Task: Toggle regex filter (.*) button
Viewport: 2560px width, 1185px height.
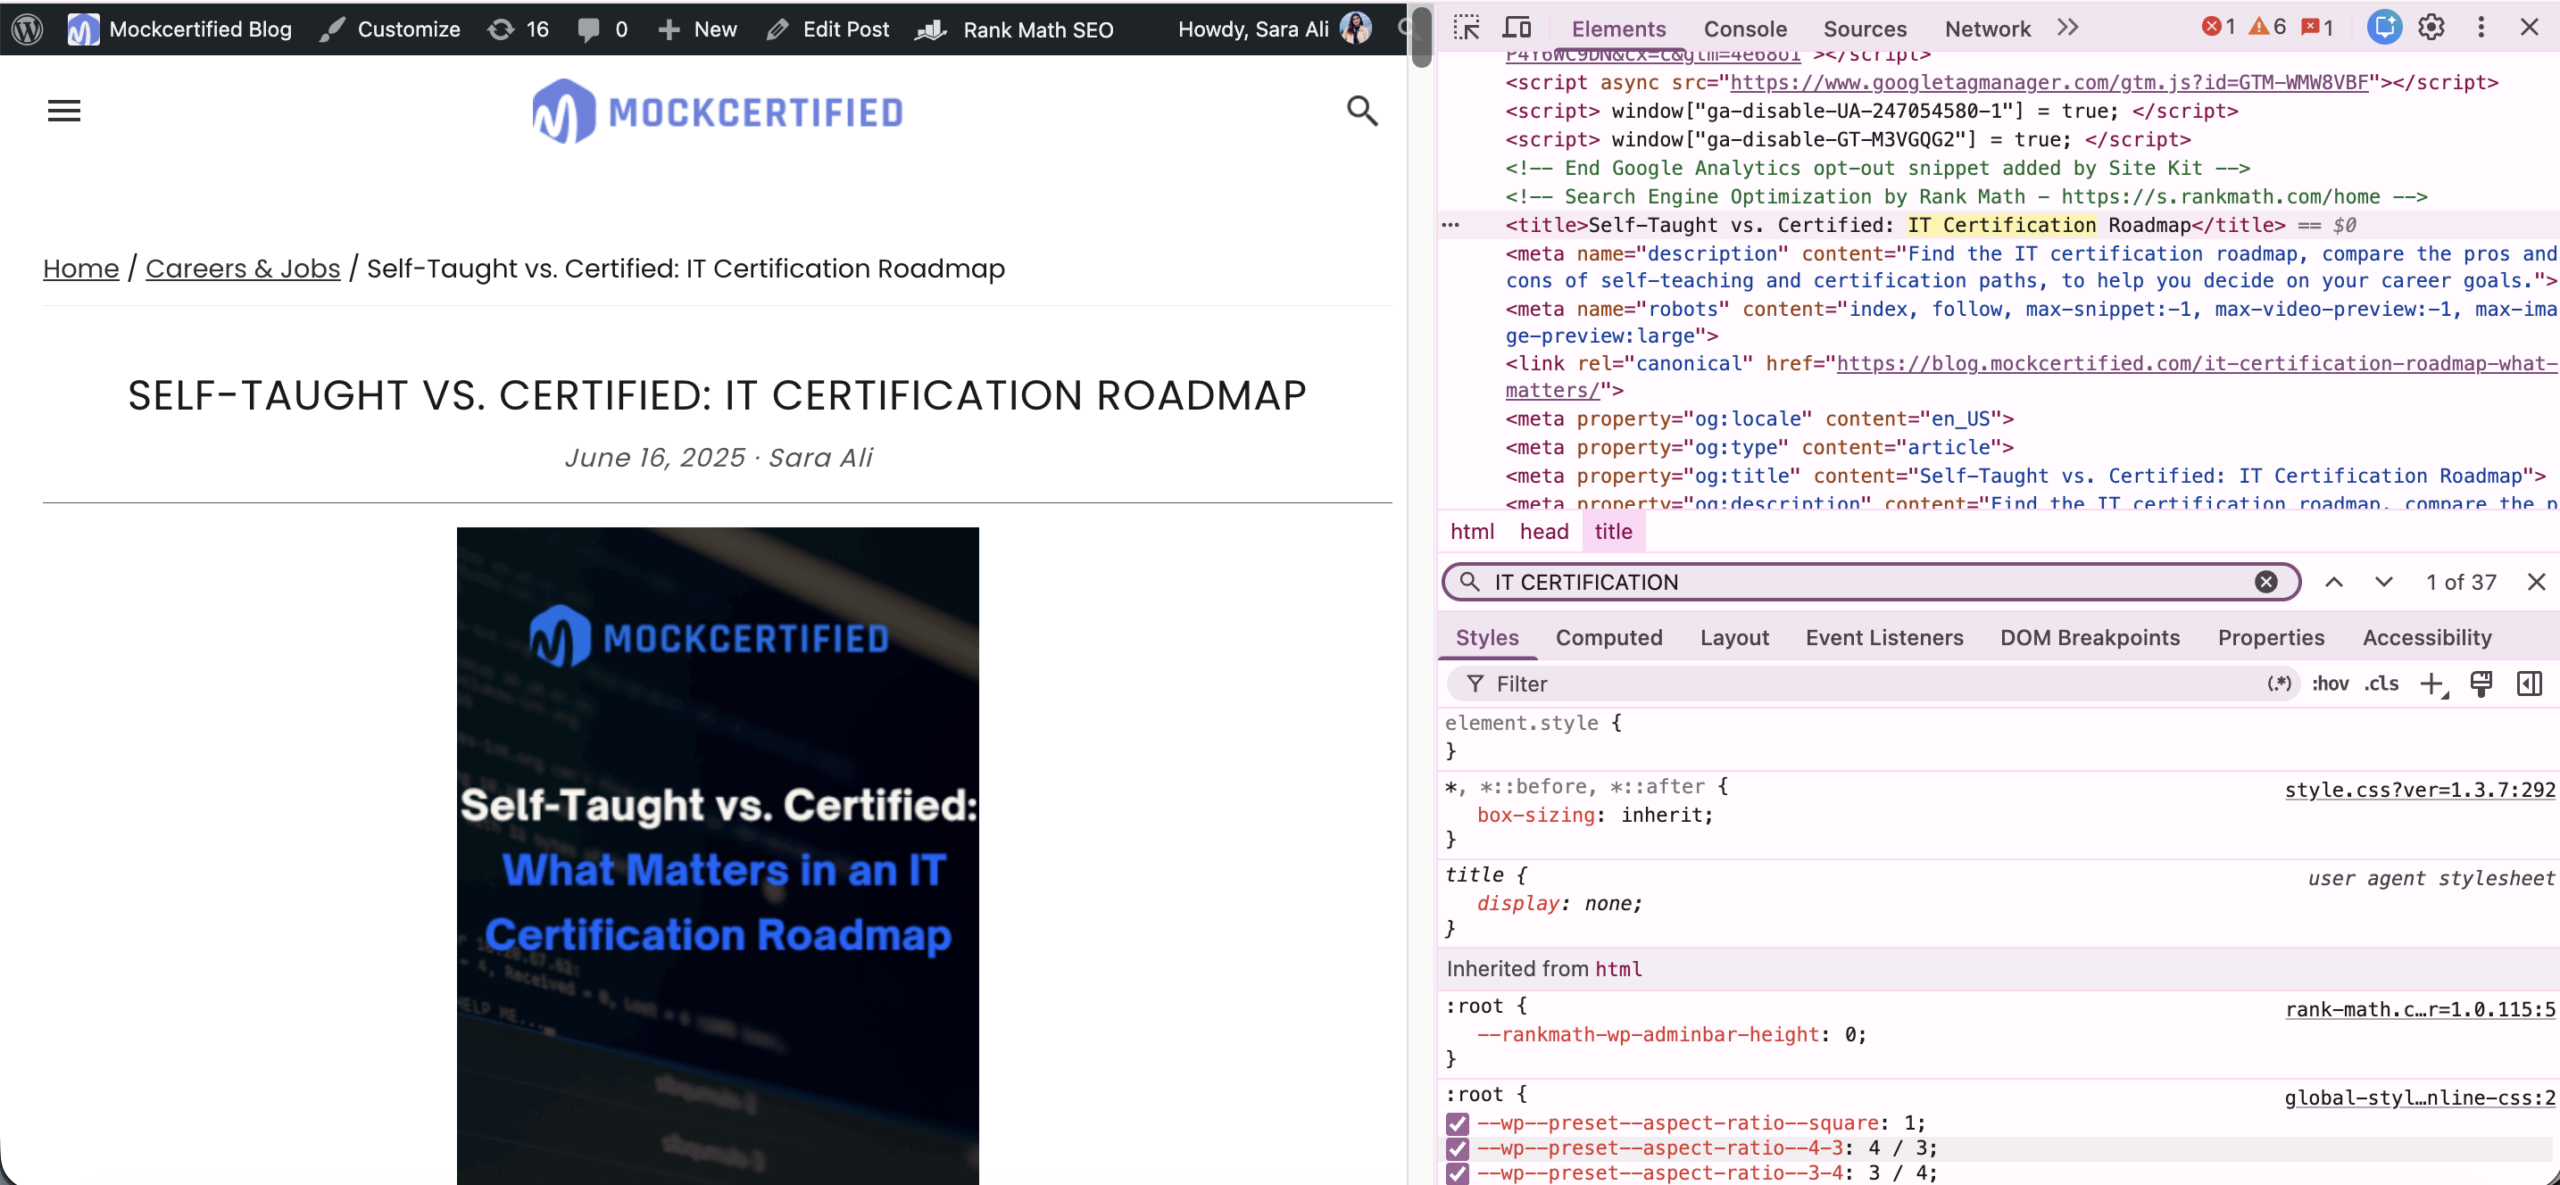Action: 2279,684
